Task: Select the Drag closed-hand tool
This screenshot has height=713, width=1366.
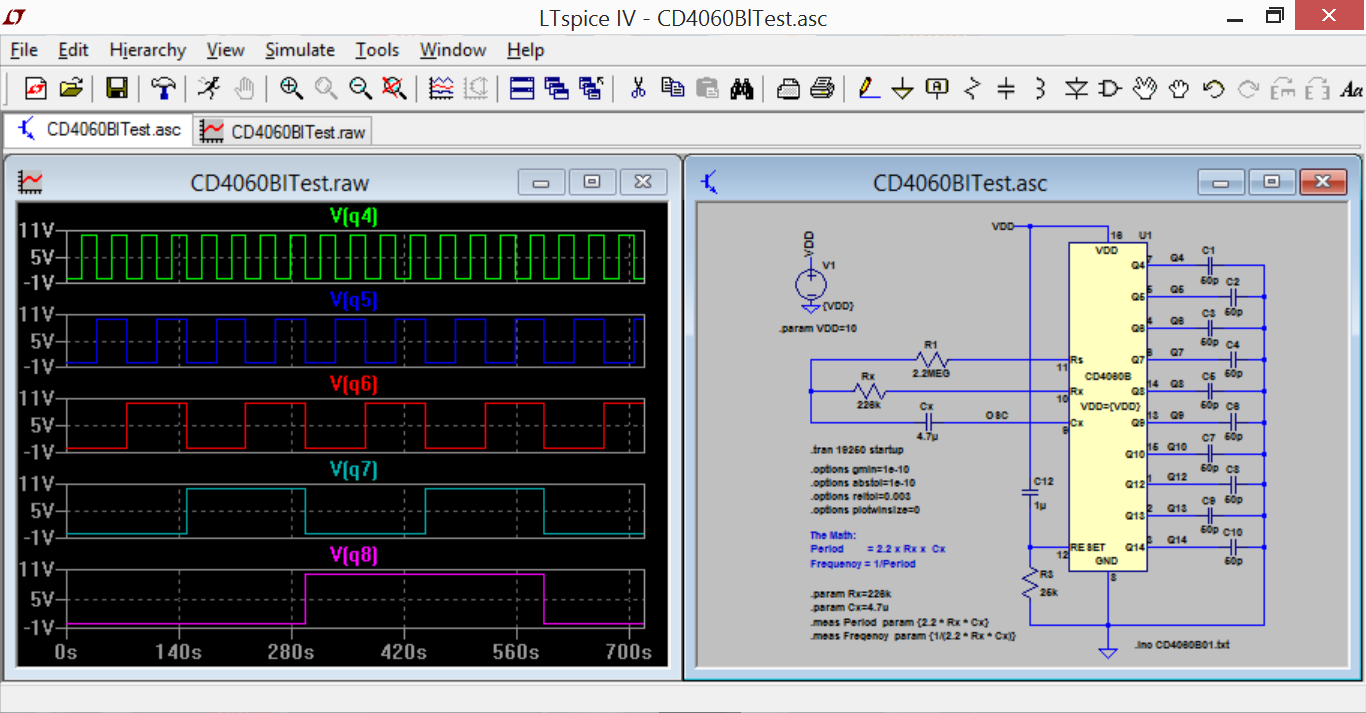Action: (x=1179, y=89)
